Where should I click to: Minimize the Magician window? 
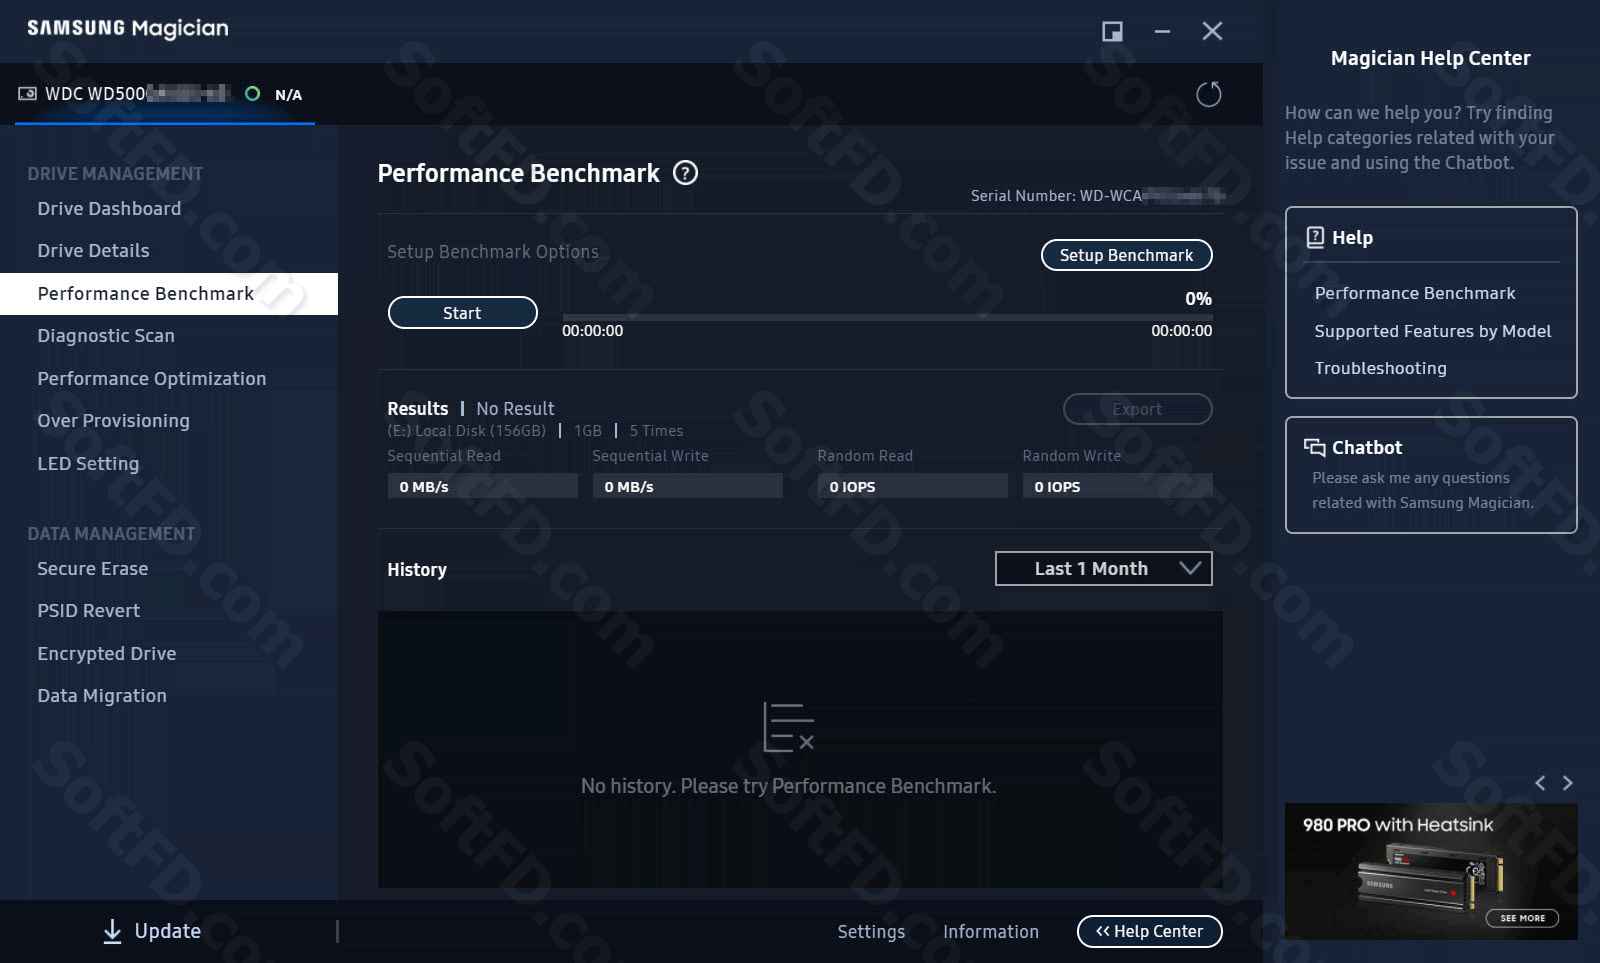[1162, 32]
